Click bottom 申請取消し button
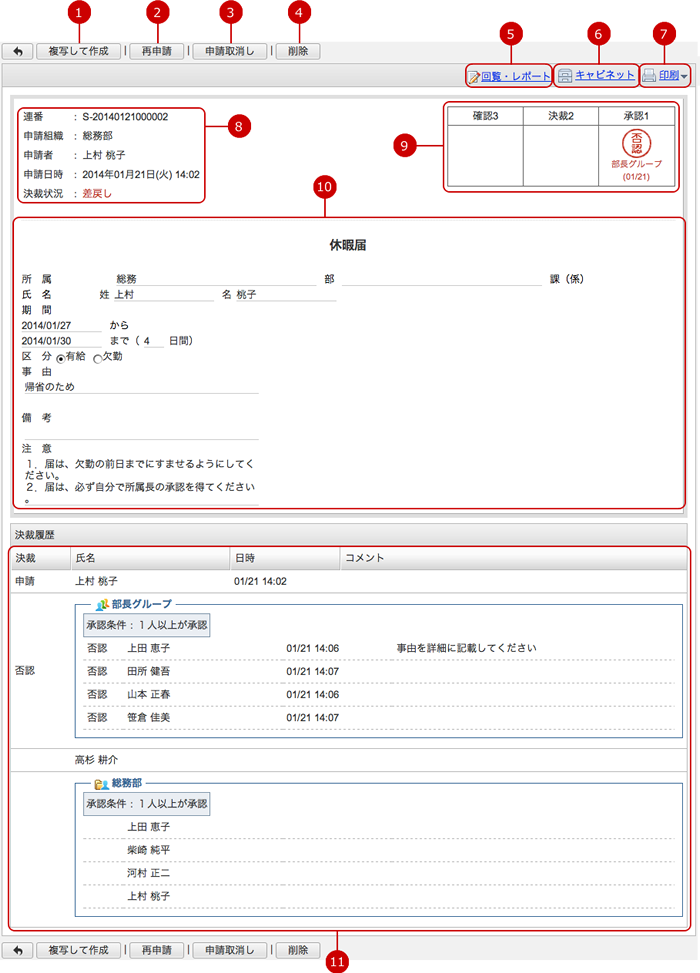The image size is (700, 973). click(x=230, y=950)
